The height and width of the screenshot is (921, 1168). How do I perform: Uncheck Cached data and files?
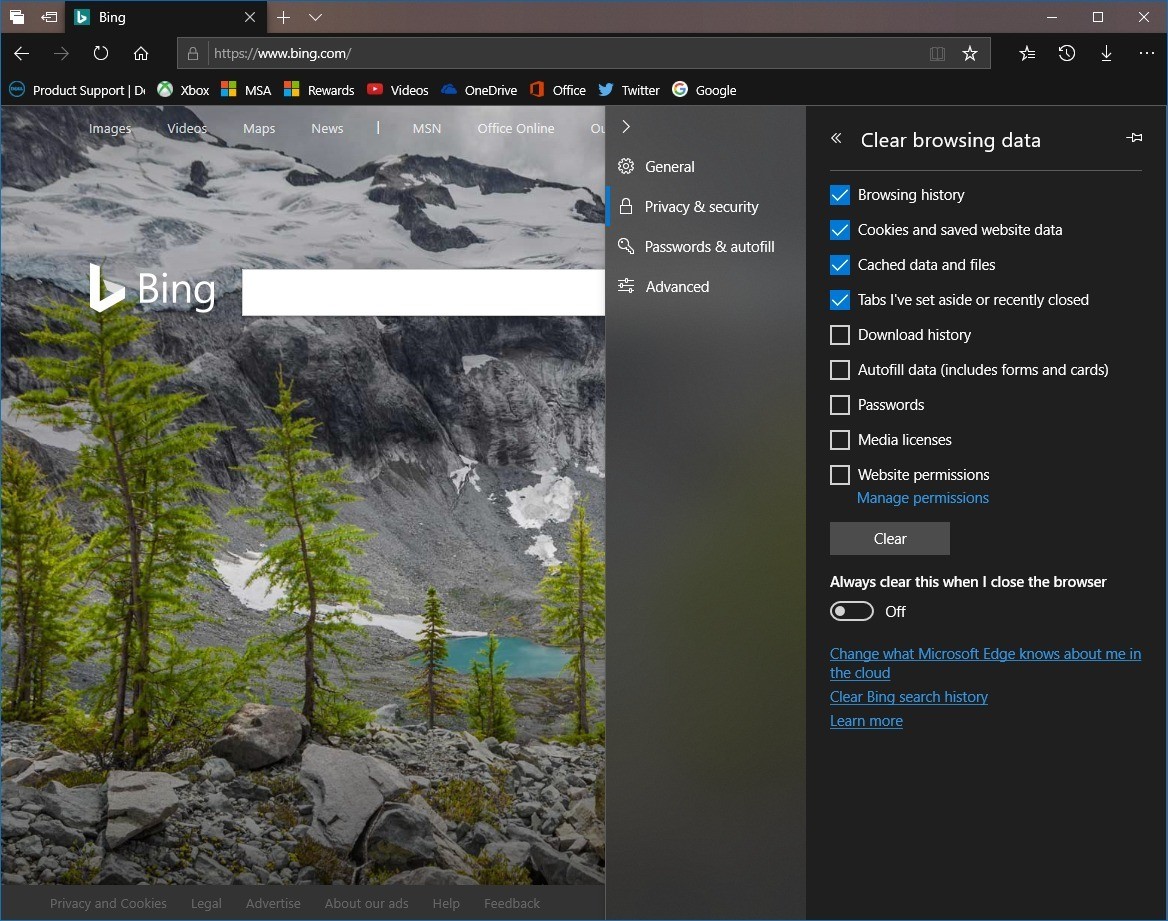[840, 265]
